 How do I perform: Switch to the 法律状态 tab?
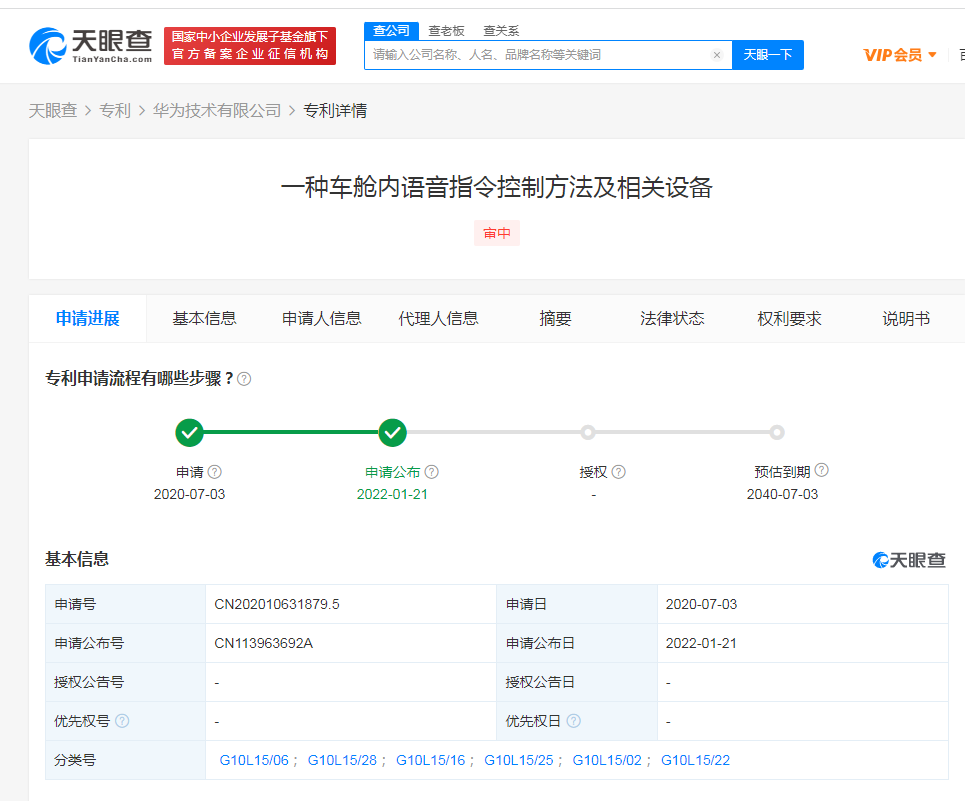pos(672,319)
